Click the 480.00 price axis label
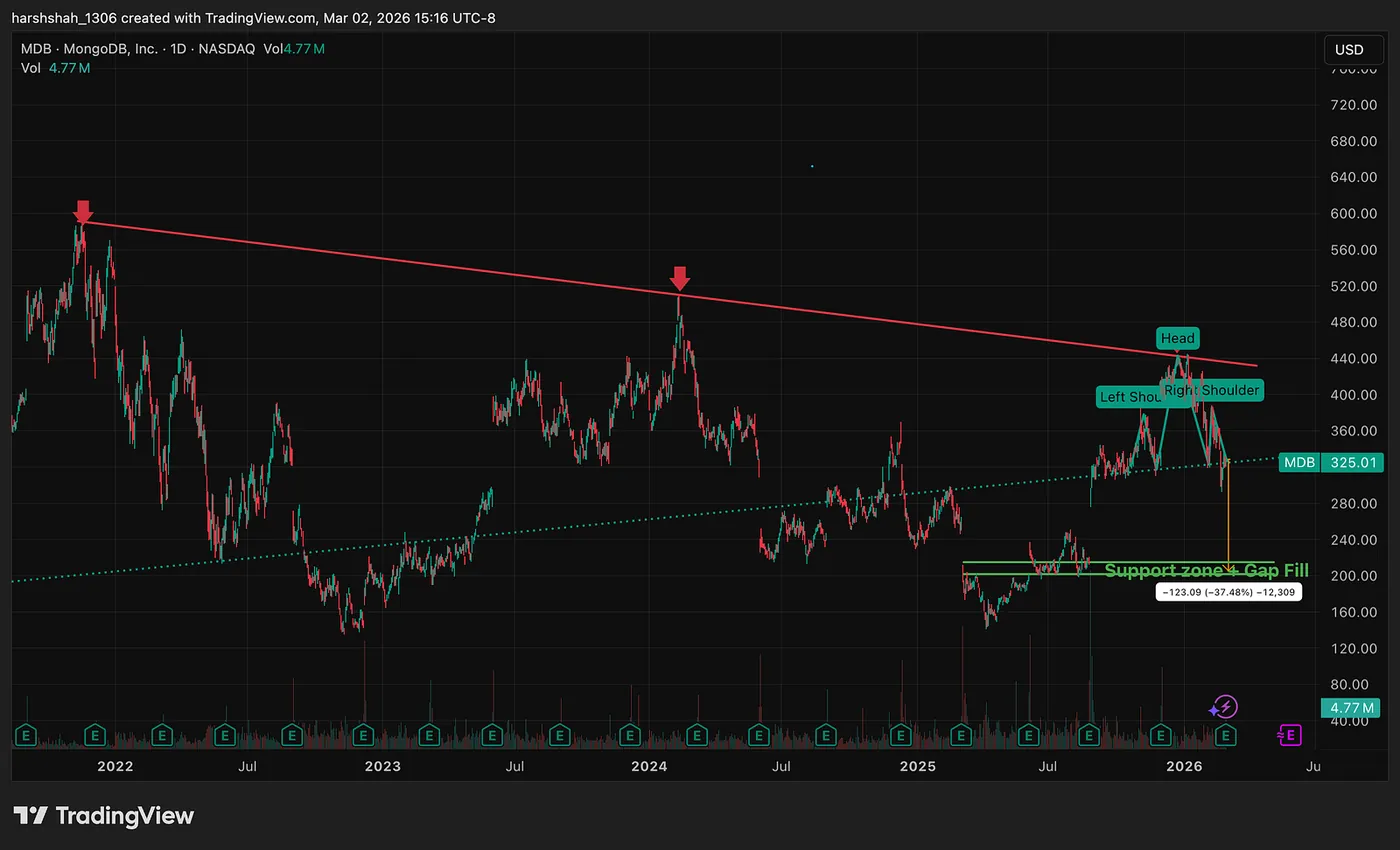This screenshot has height=850, width=1400. [x=1355, y=322]
